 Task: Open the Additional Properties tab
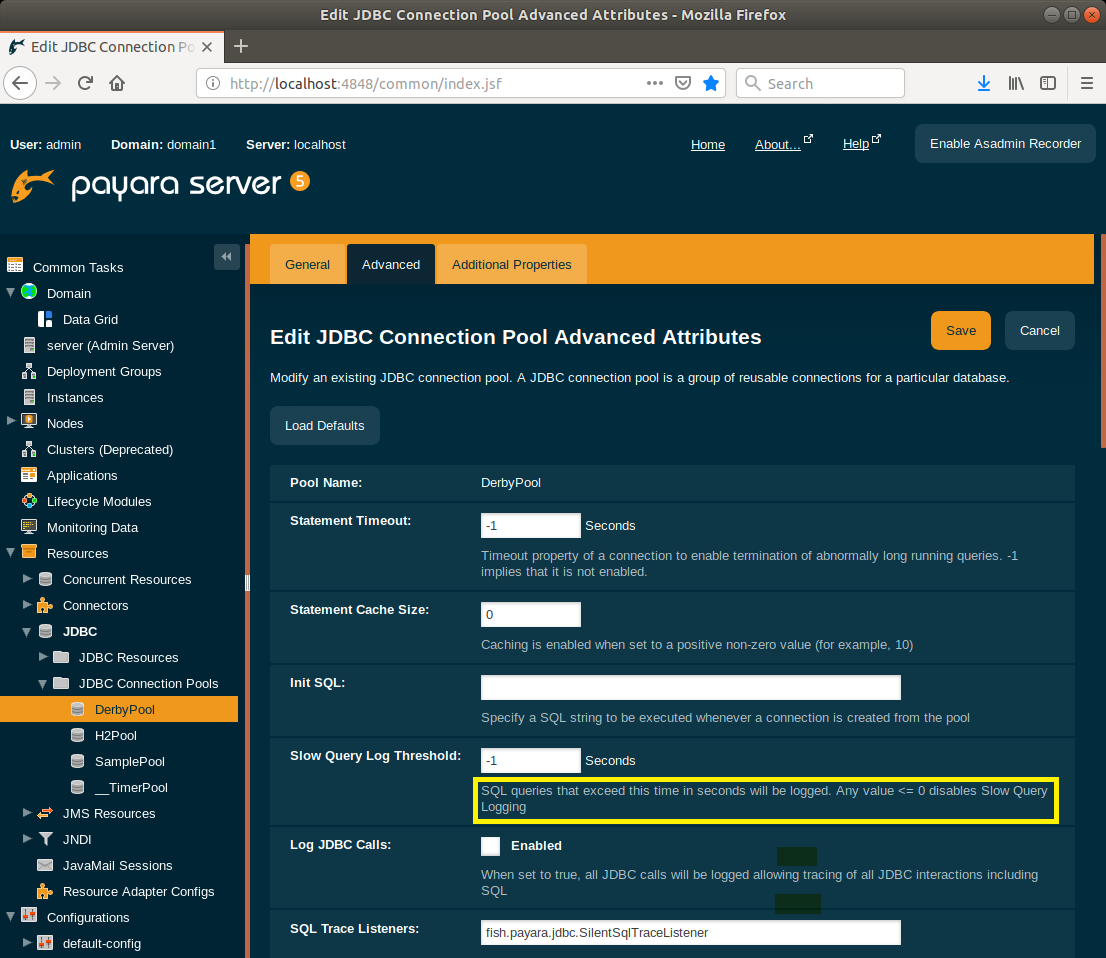tap(511, 265)
